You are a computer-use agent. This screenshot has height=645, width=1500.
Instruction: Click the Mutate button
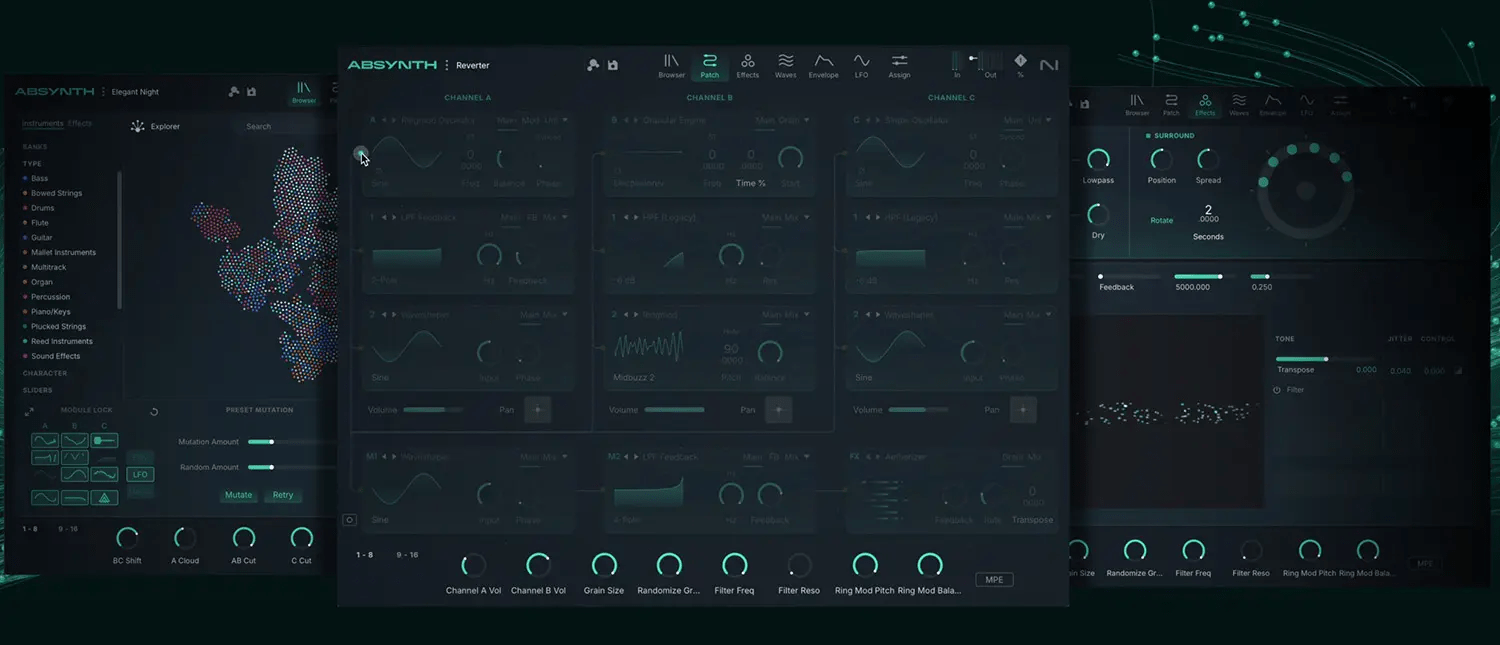238,495
